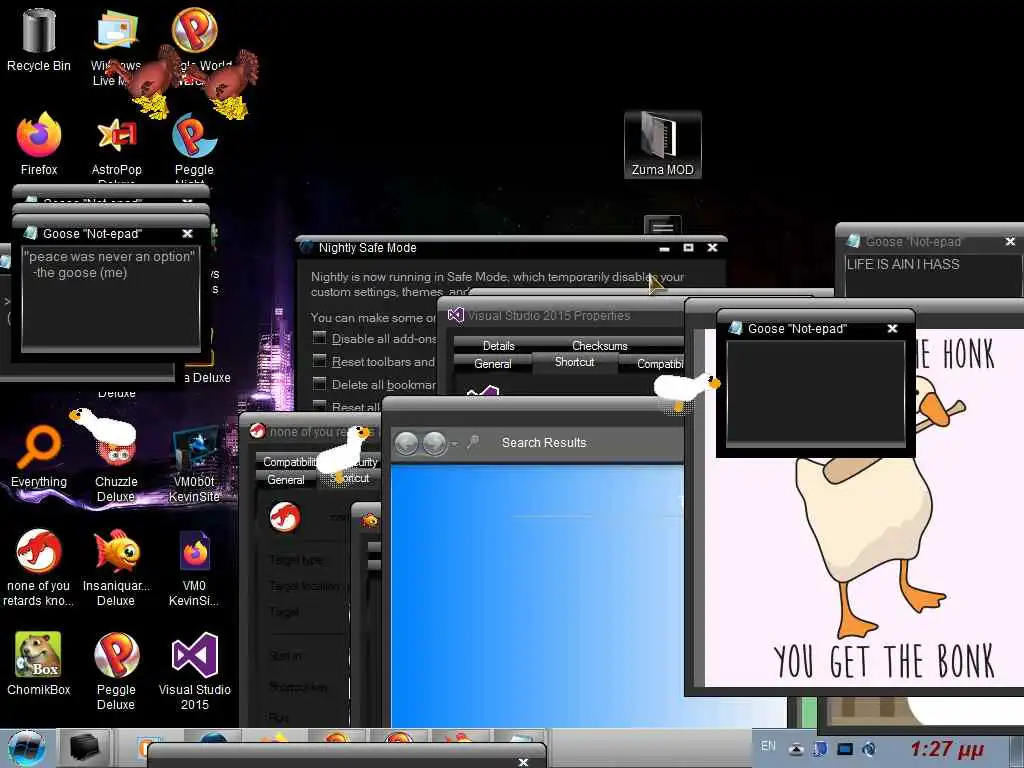Switch to Details tab in Visual Studio Properties

498,345
